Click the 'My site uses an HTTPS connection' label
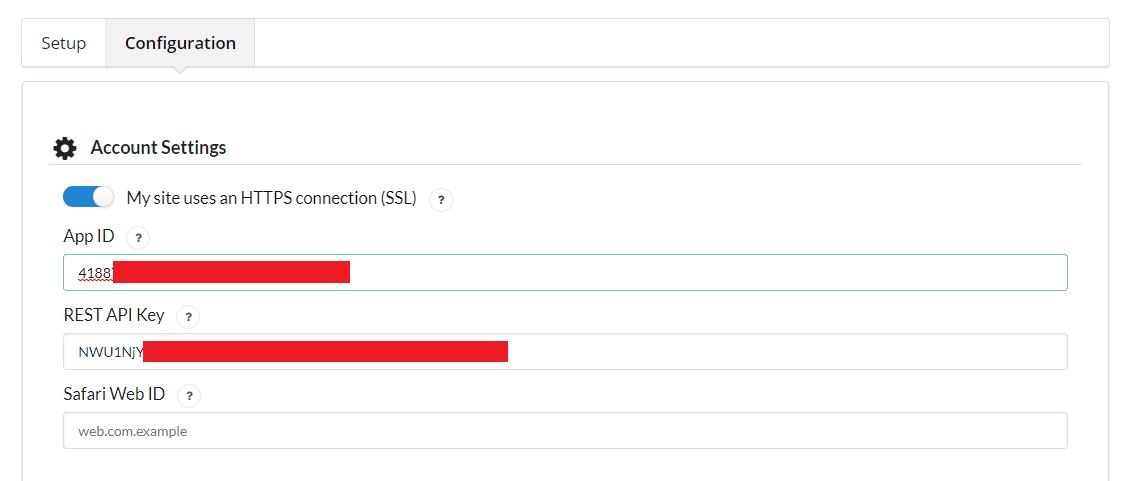Image resolution: width=1137 pixels, height=481 pixels. coord(271,198)
